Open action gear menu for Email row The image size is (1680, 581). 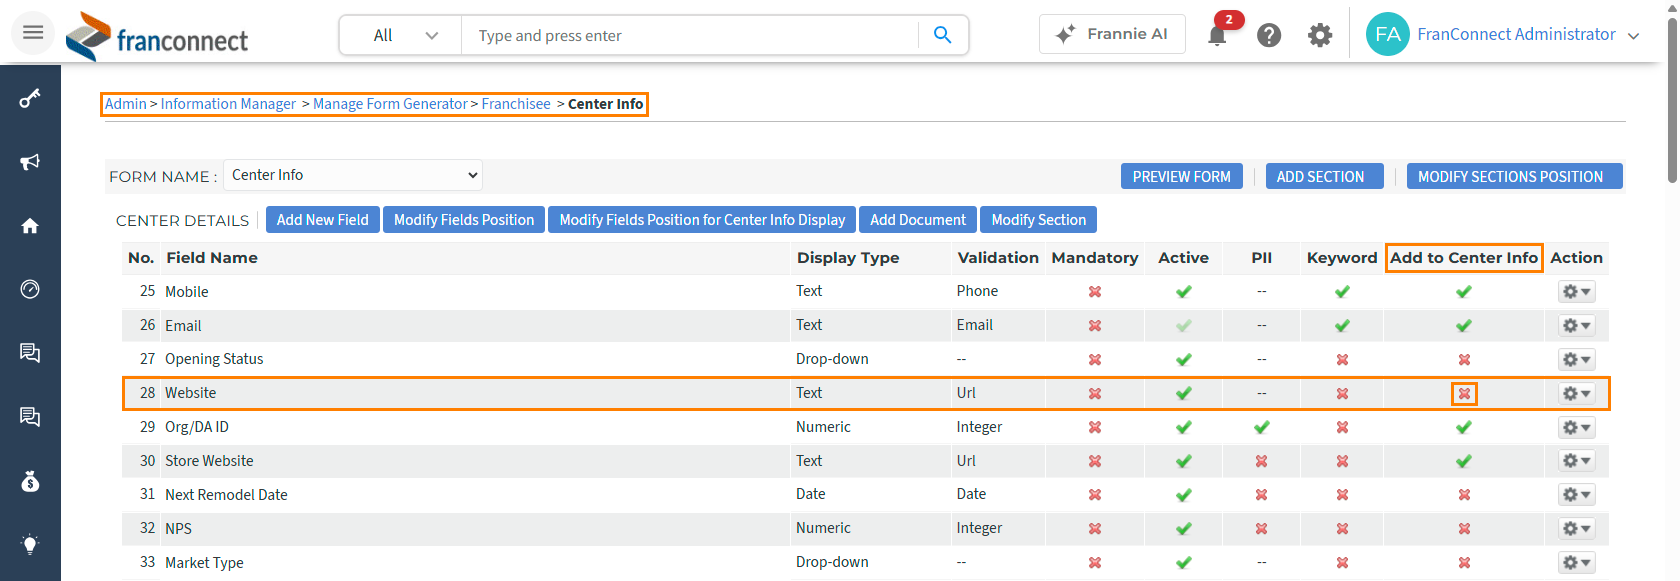click(x=1576, y=326)
